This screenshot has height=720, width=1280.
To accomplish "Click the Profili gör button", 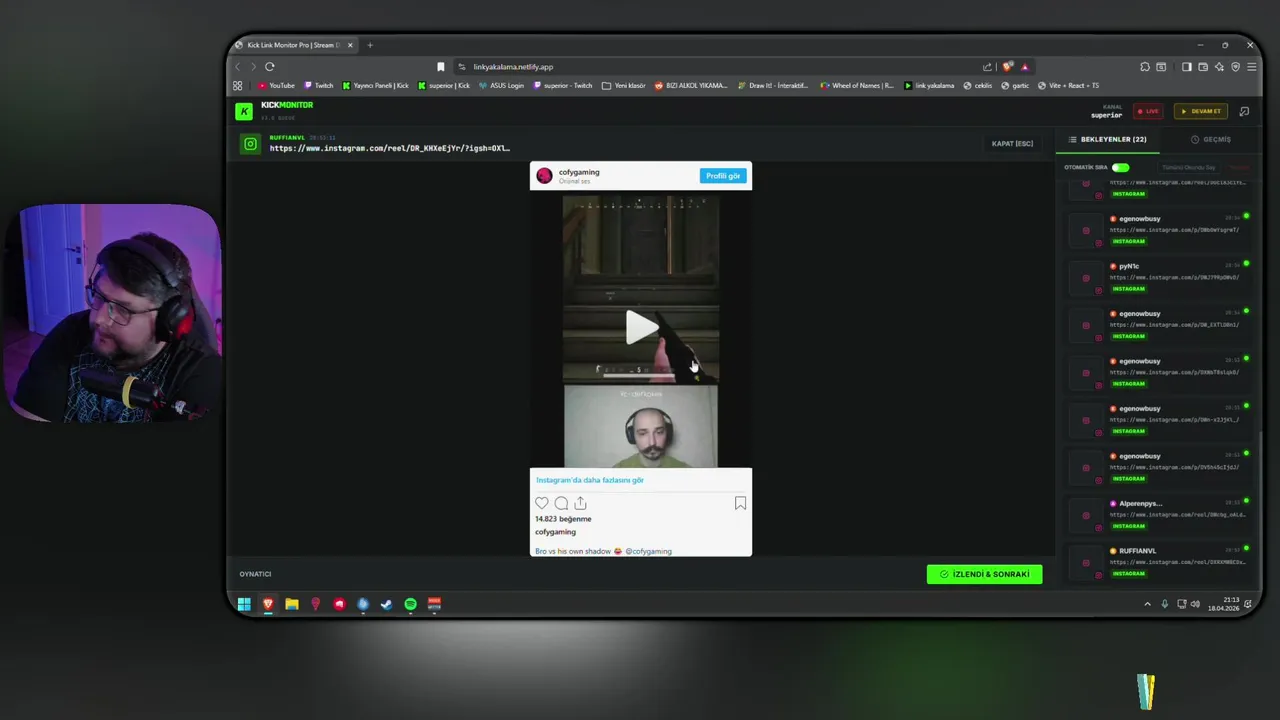I will (723, 176).
